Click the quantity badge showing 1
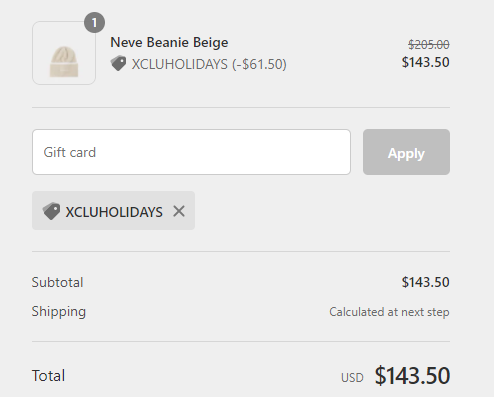The height and width of the screenshot is (397, 494). [x=94, y=23]
